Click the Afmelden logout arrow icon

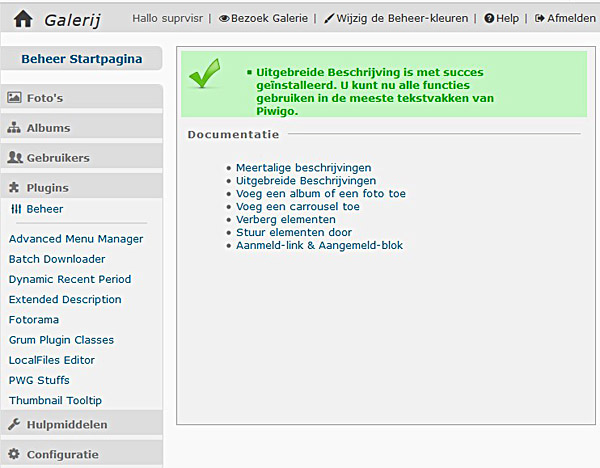[x=540, y=18]
